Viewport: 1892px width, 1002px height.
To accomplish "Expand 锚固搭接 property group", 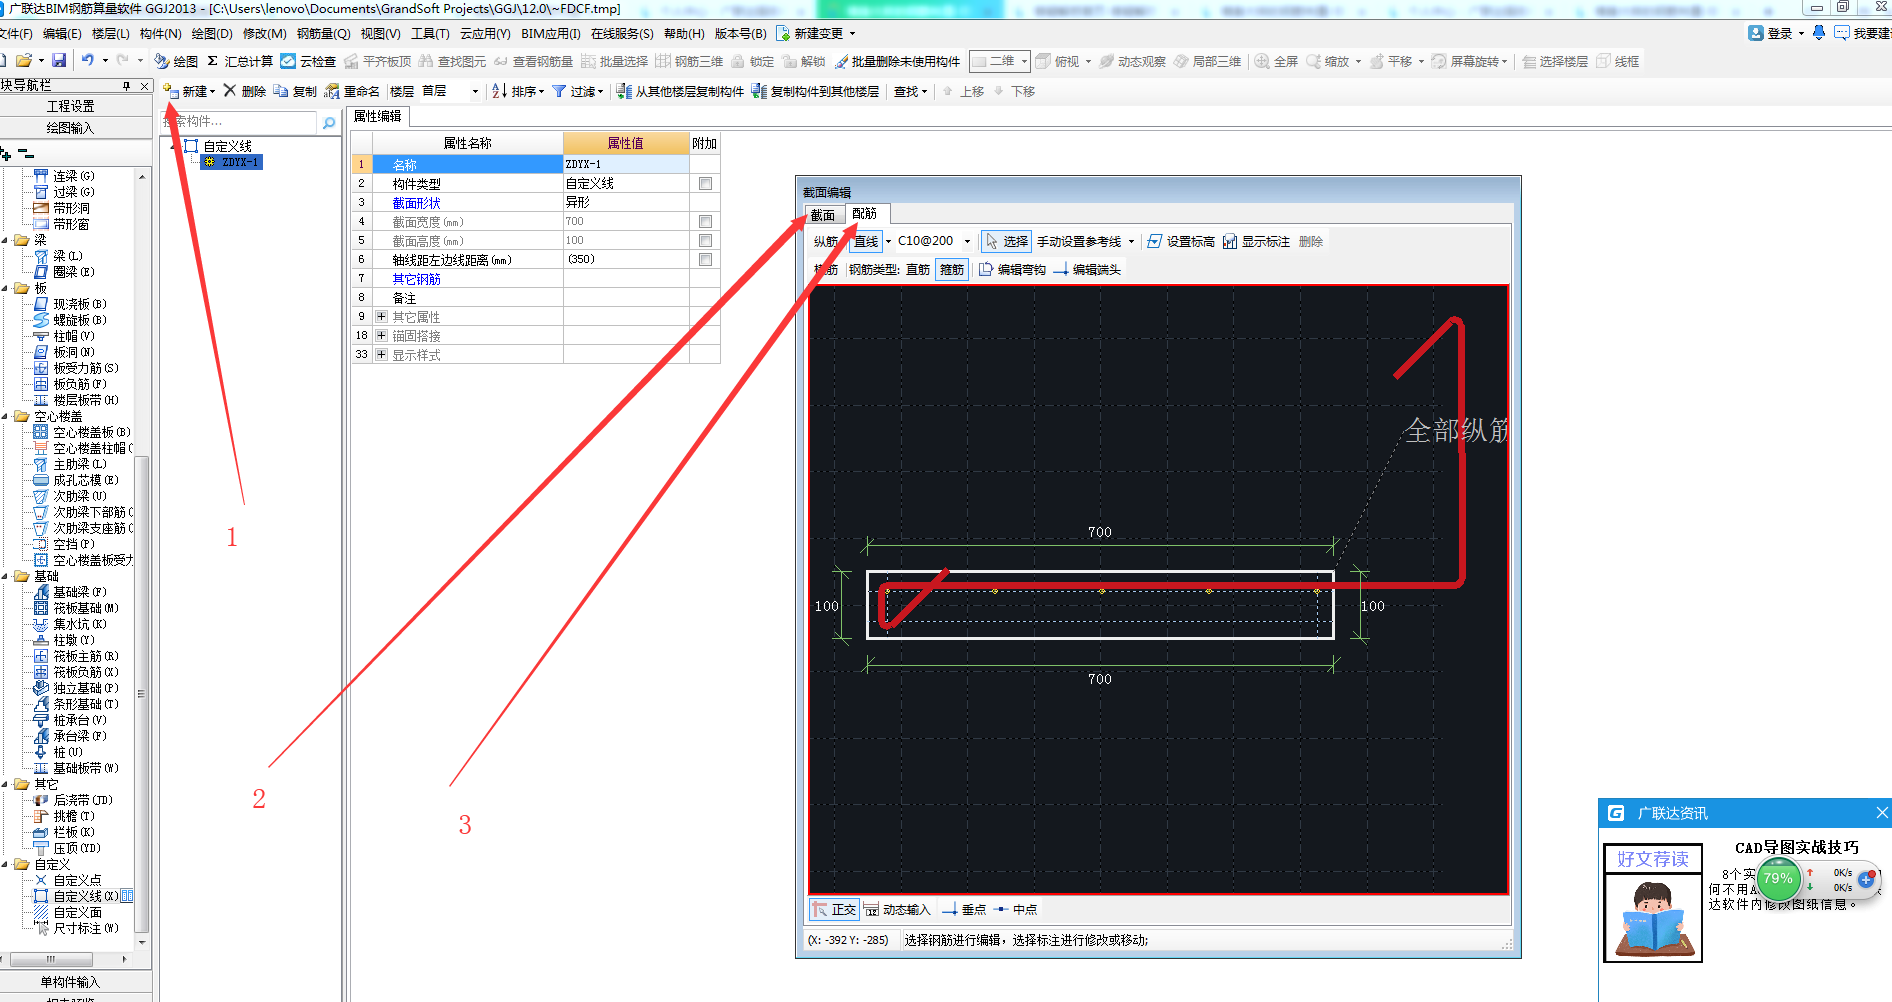I will pos(381,335).
